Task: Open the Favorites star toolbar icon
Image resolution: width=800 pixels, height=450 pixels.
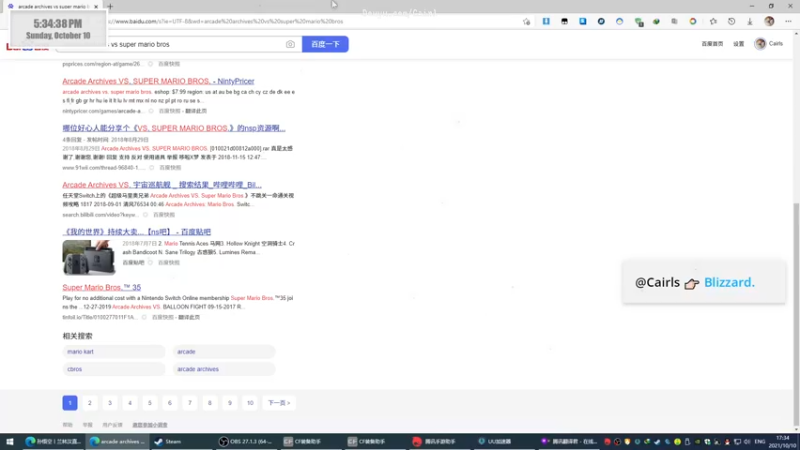Action: tap(713, 21)
